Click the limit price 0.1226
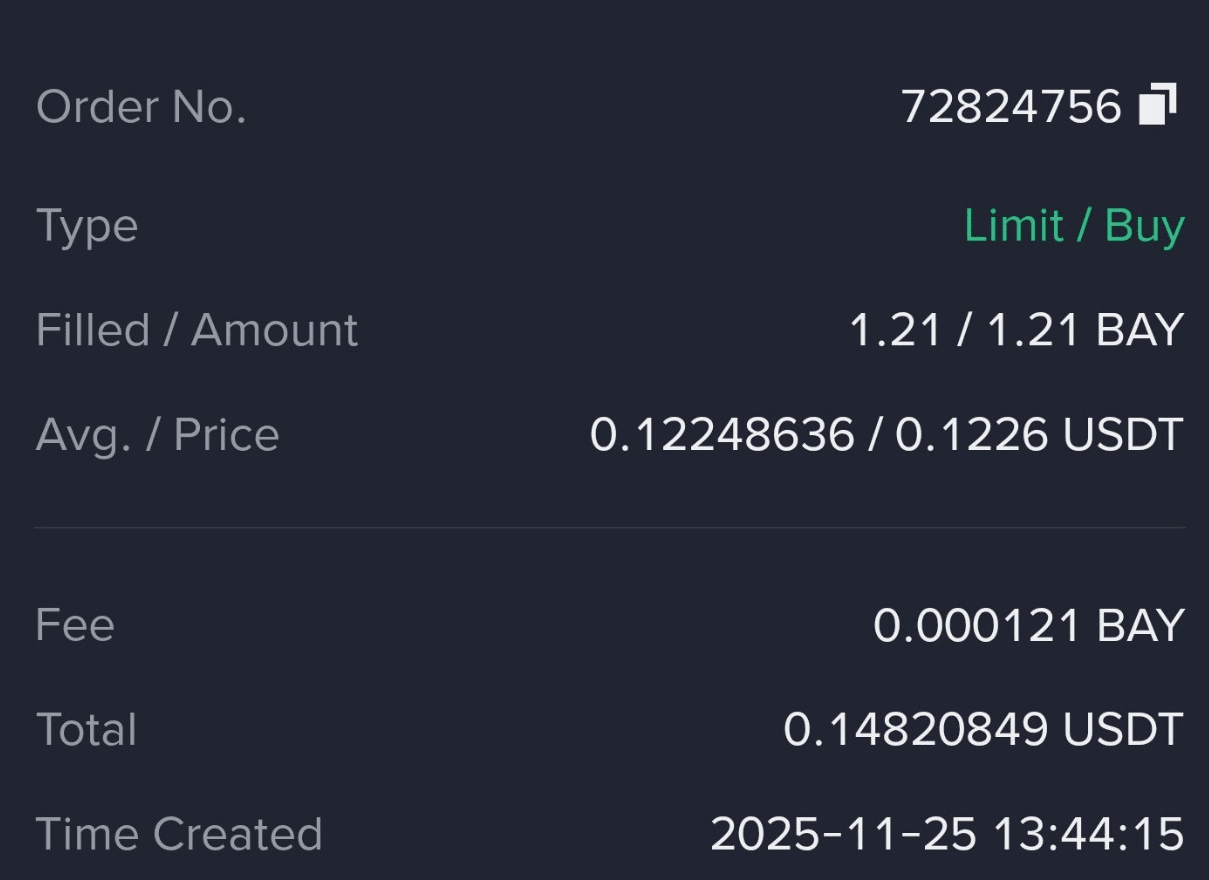Image resolution: width=1209 pixels, height=880 pixels. pyautogui.click(x=971, y=435)
